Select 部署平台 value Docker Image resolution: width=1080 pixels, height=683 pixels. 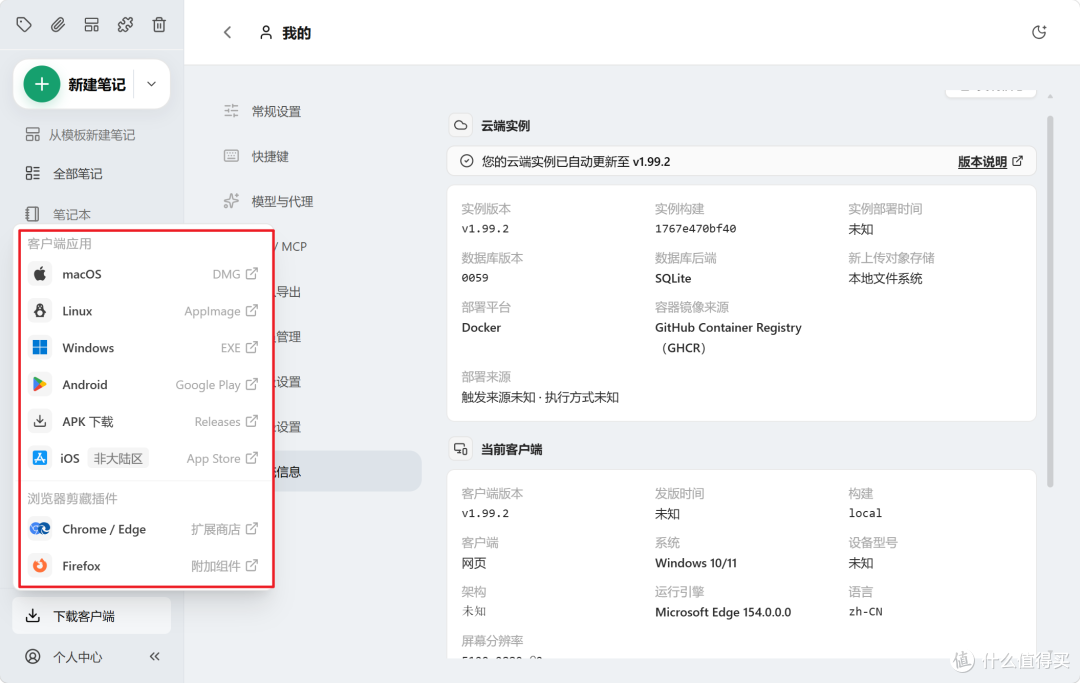click(481, 328)
